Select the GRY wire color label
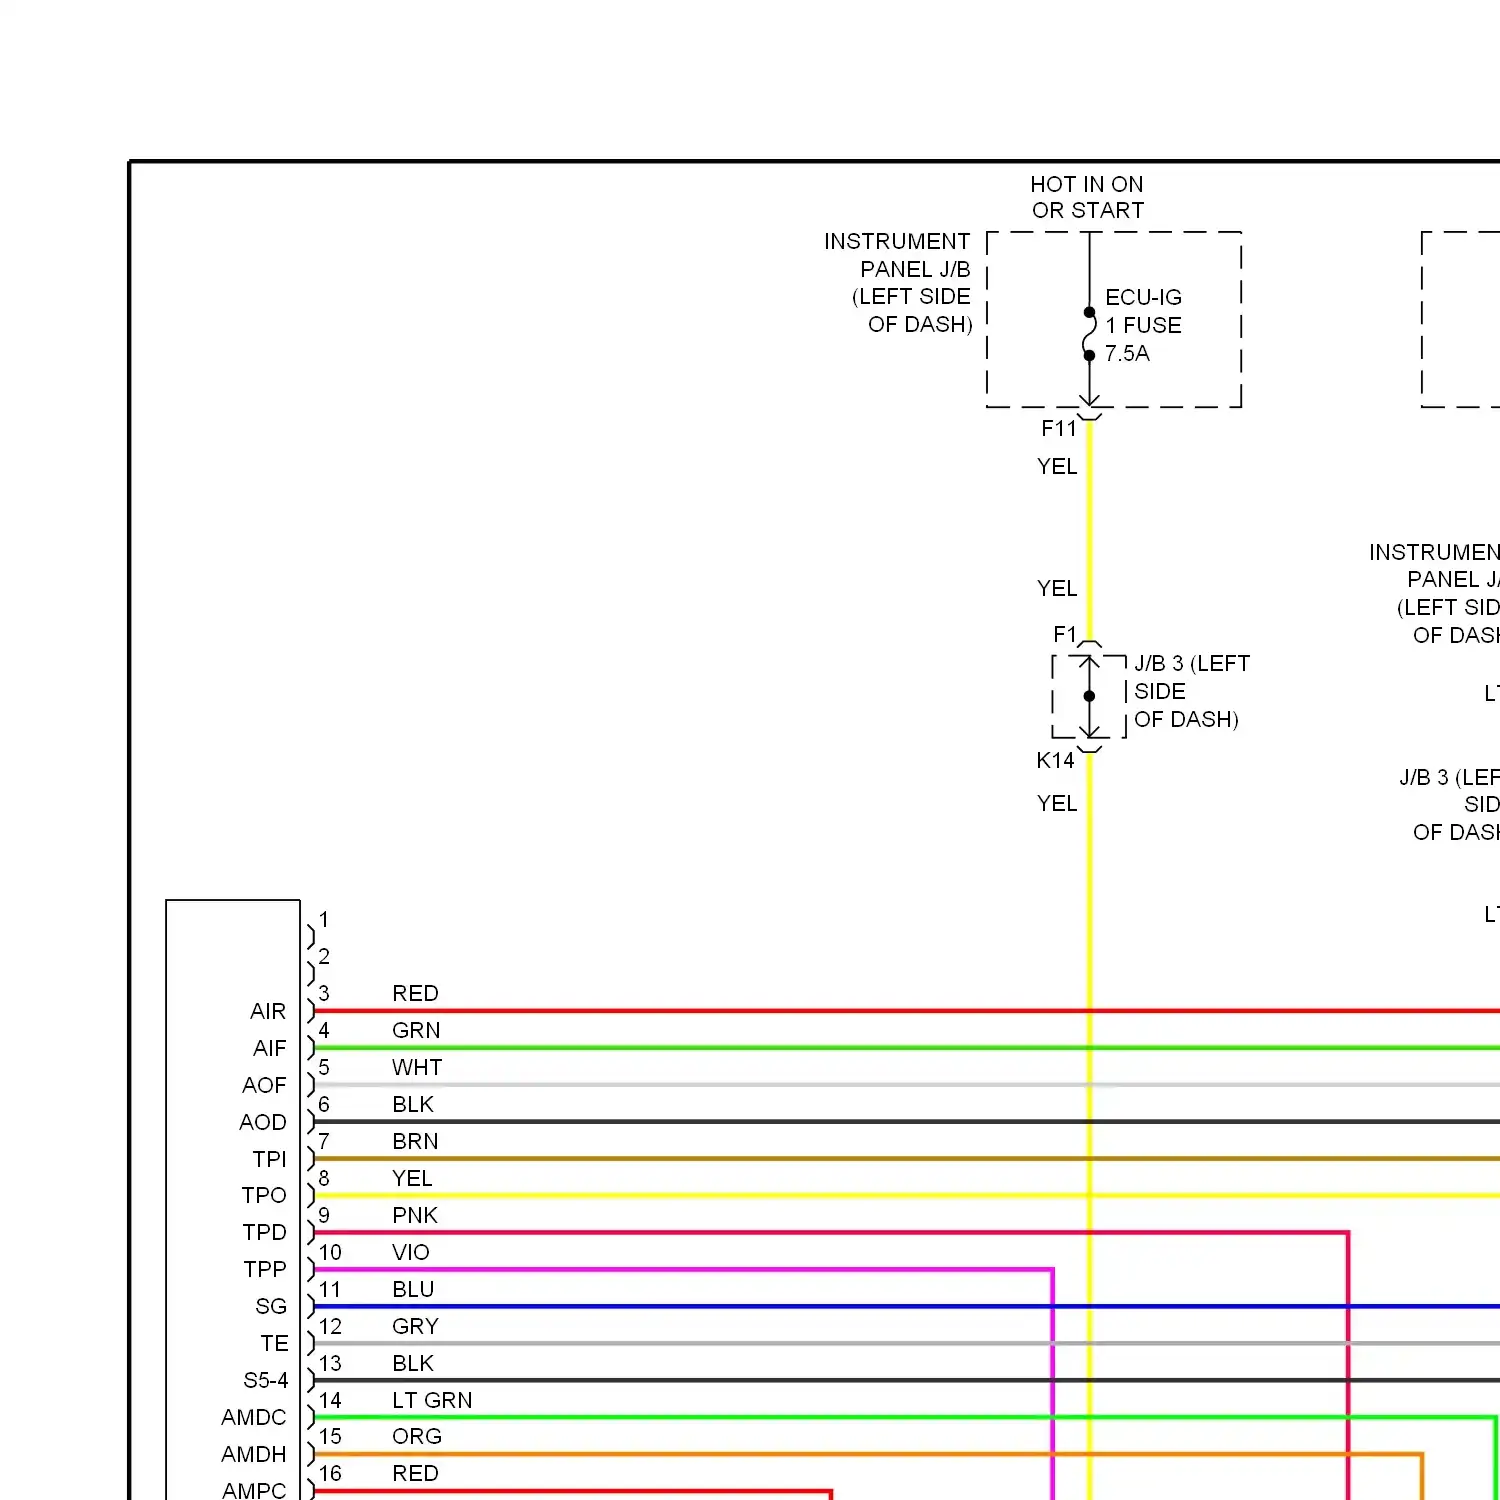This screenshot has width=1500, height=1500. coord(415,1326)
